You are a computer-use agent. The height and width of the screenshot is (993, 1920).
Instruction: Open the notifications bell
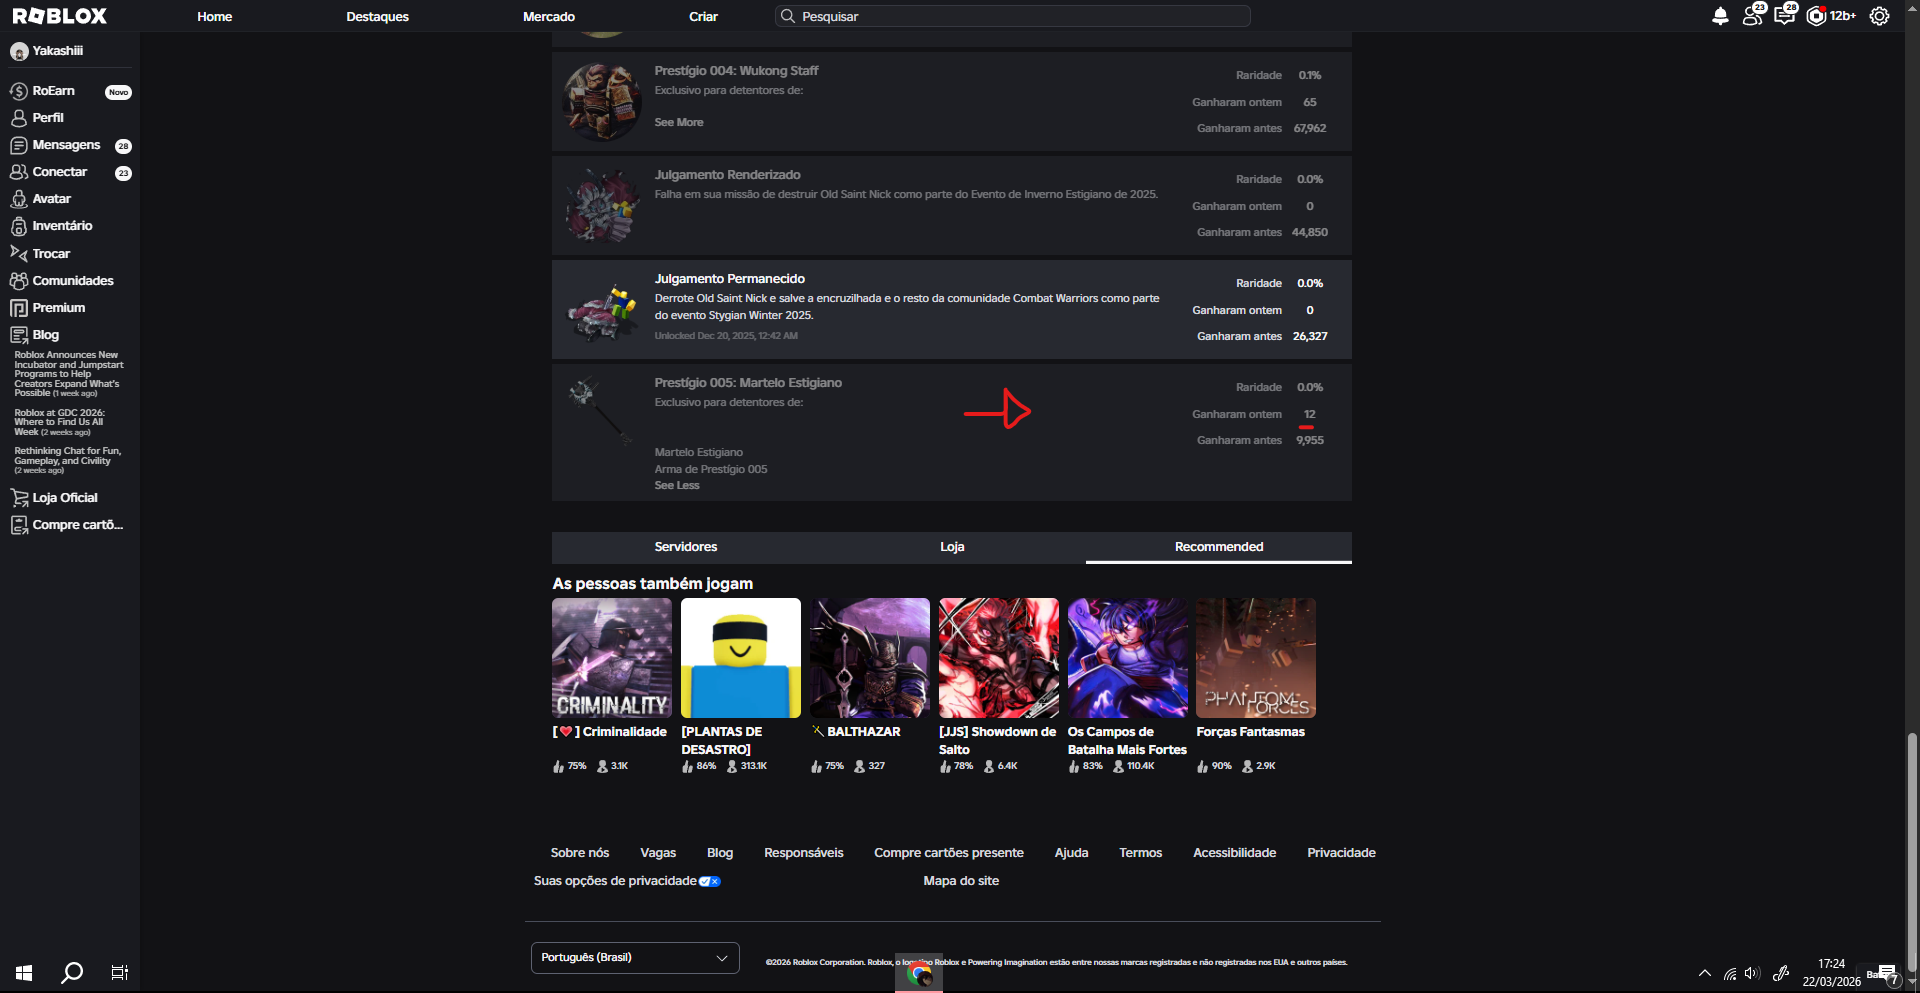point(1720,16)
